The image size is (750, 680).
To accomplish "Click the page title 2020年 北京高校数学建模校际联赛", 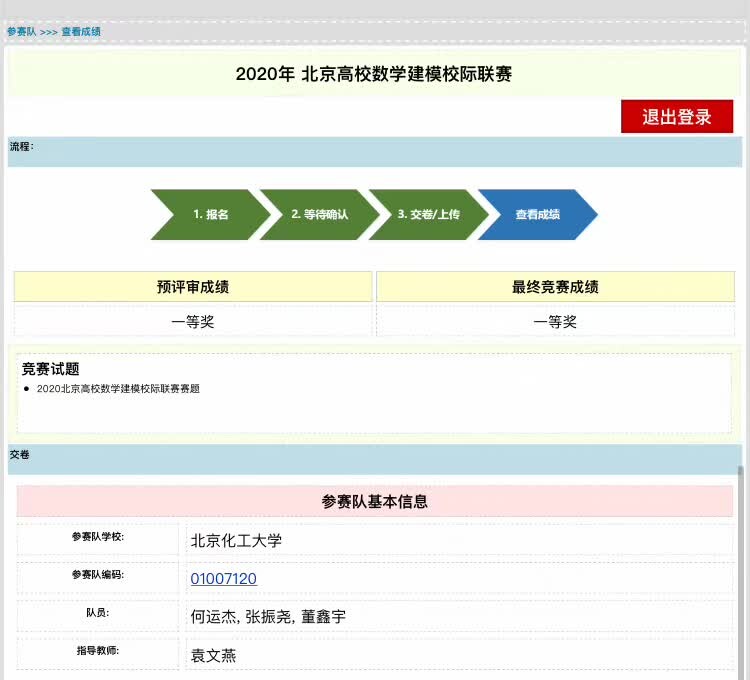I will pyautogui.click(x=374, y=74).
